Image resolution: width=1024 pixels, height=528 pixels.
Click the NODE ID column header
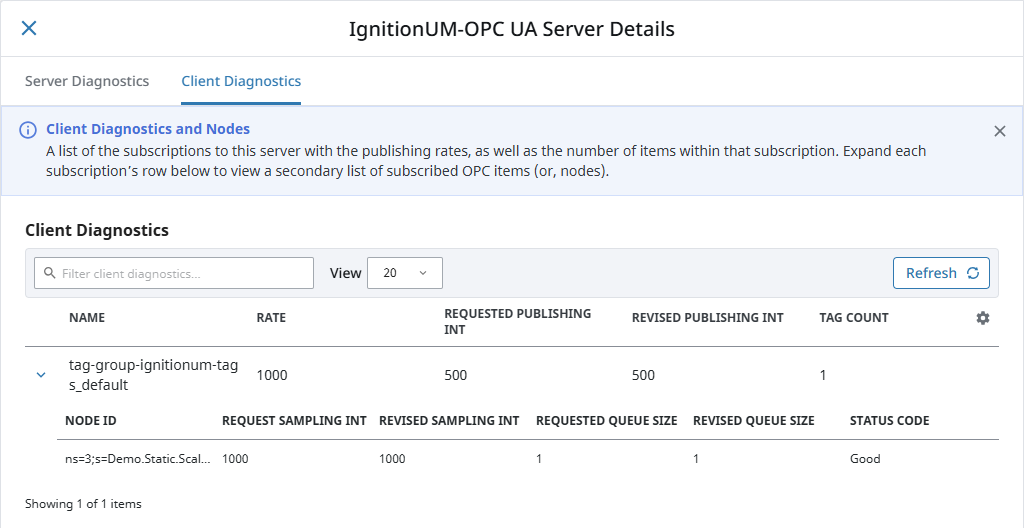pos(91,420)
